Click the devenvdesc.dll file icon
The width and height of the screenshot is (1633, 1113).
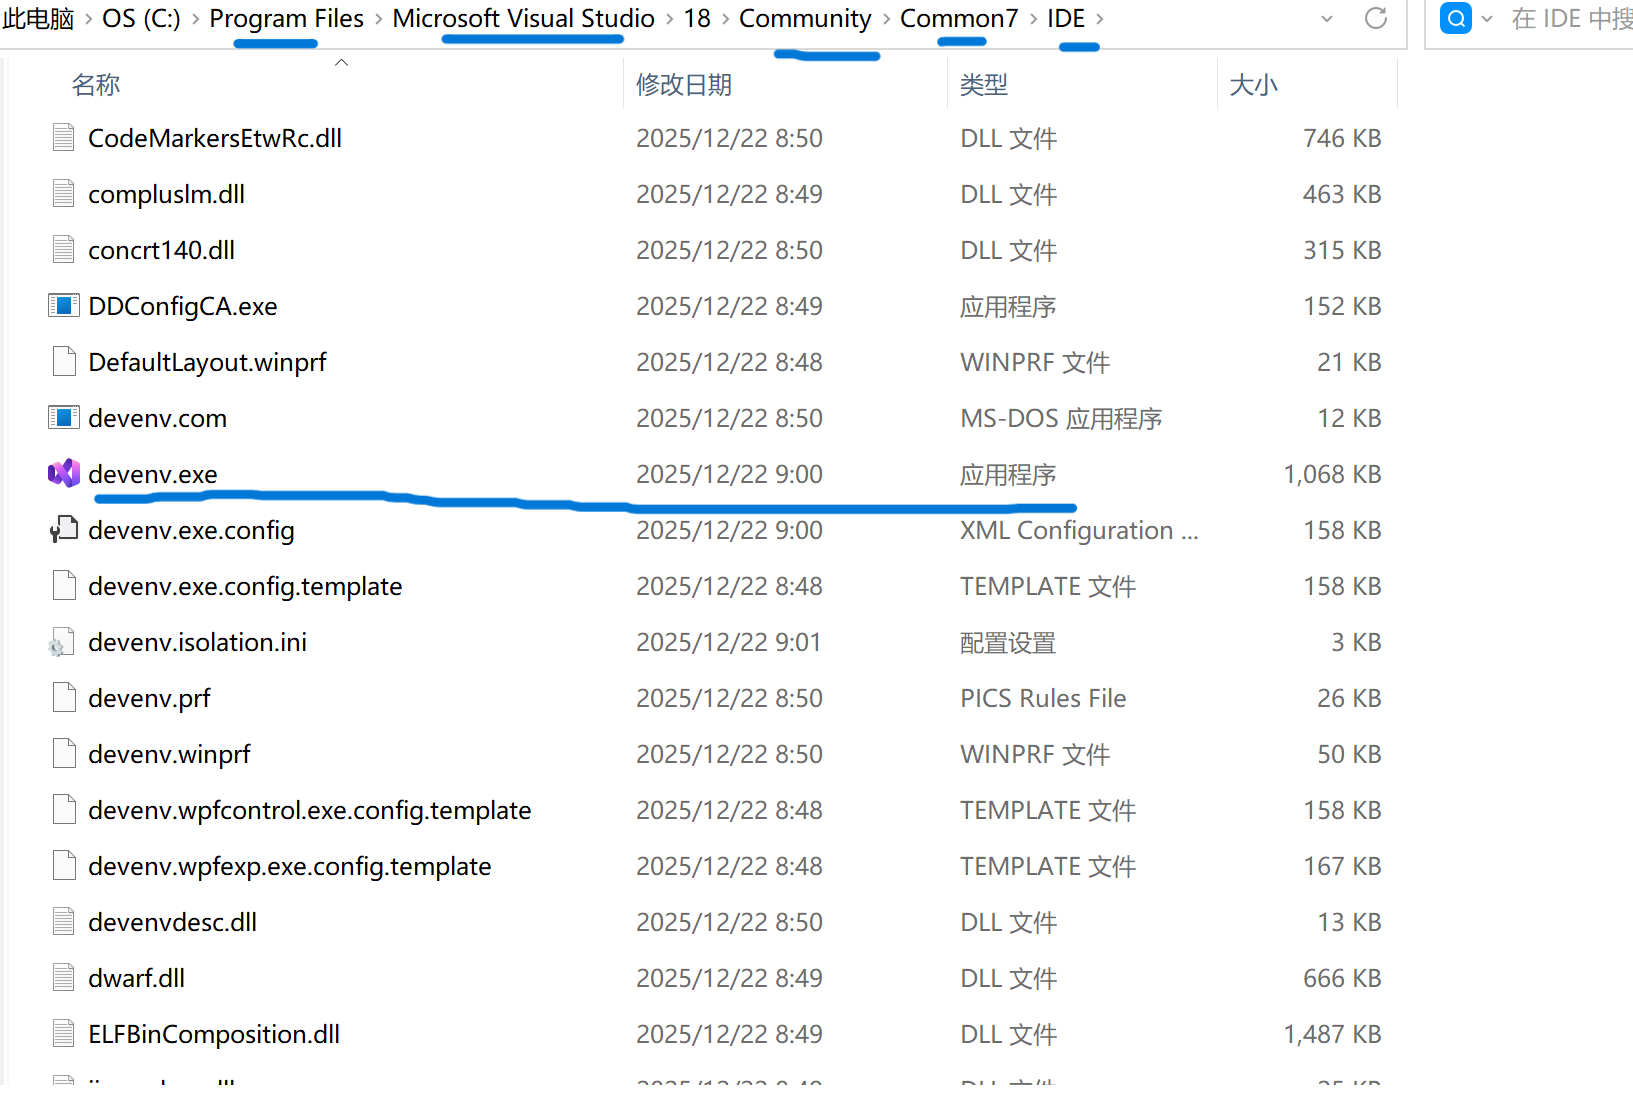click(x=64, y=922)
